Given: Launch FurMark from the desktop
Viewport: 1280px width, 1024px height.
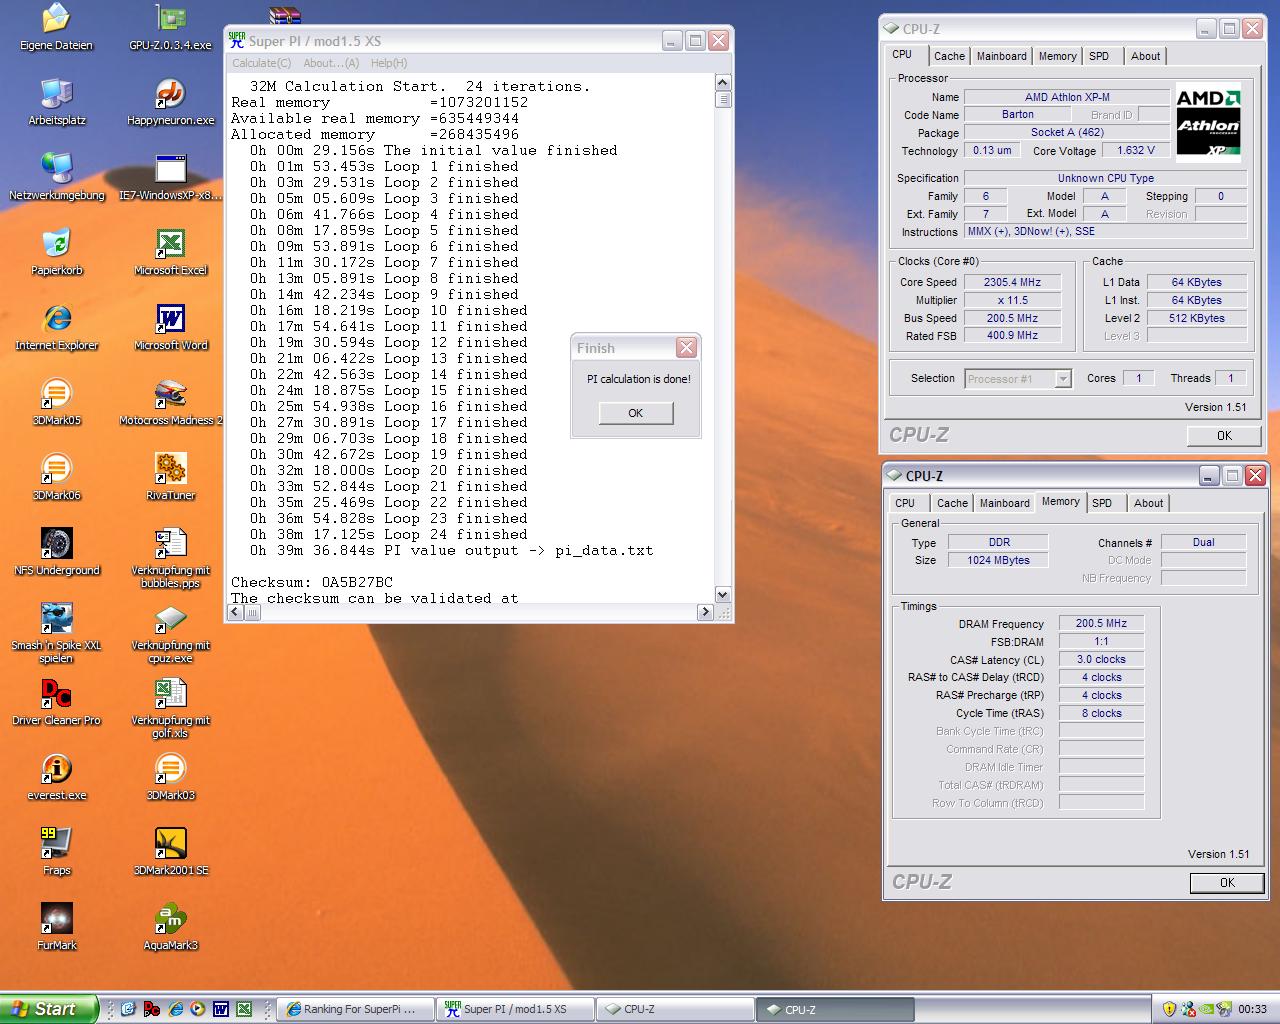Looking at the screenshot, I should pyautogui.click(x=56, y=927).
